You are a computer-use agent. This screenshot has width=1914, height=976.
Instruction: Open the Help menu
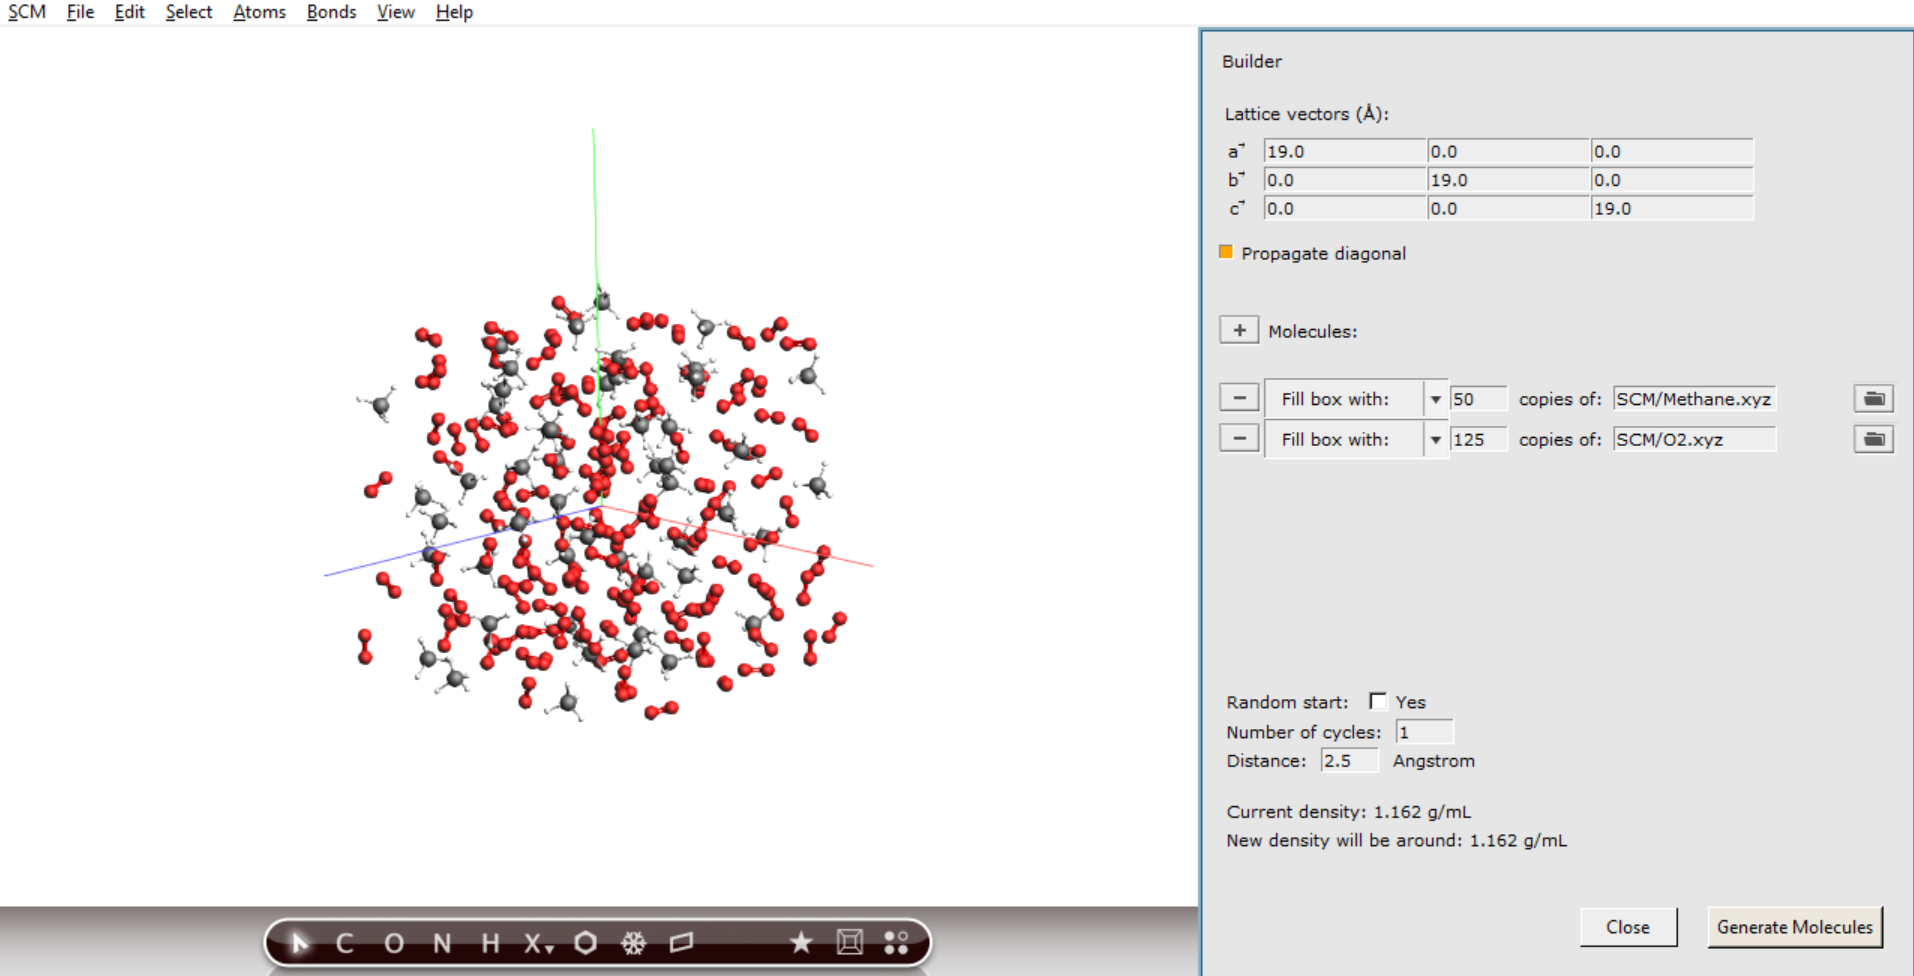pyautogui.click(x=454, y=12)
